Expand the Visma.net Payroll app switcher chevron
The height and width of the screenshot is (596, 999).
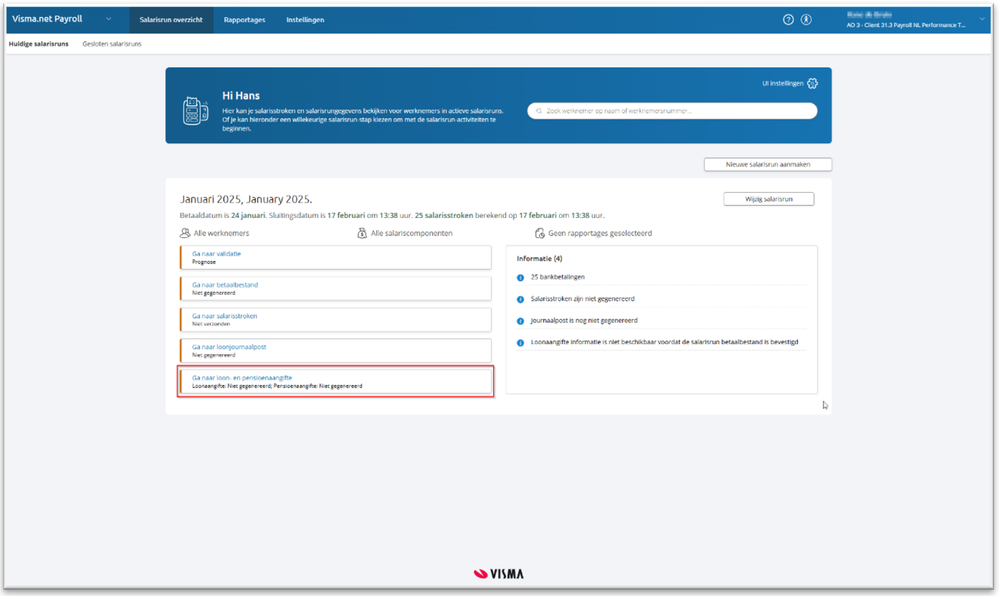tap(108, 19)
